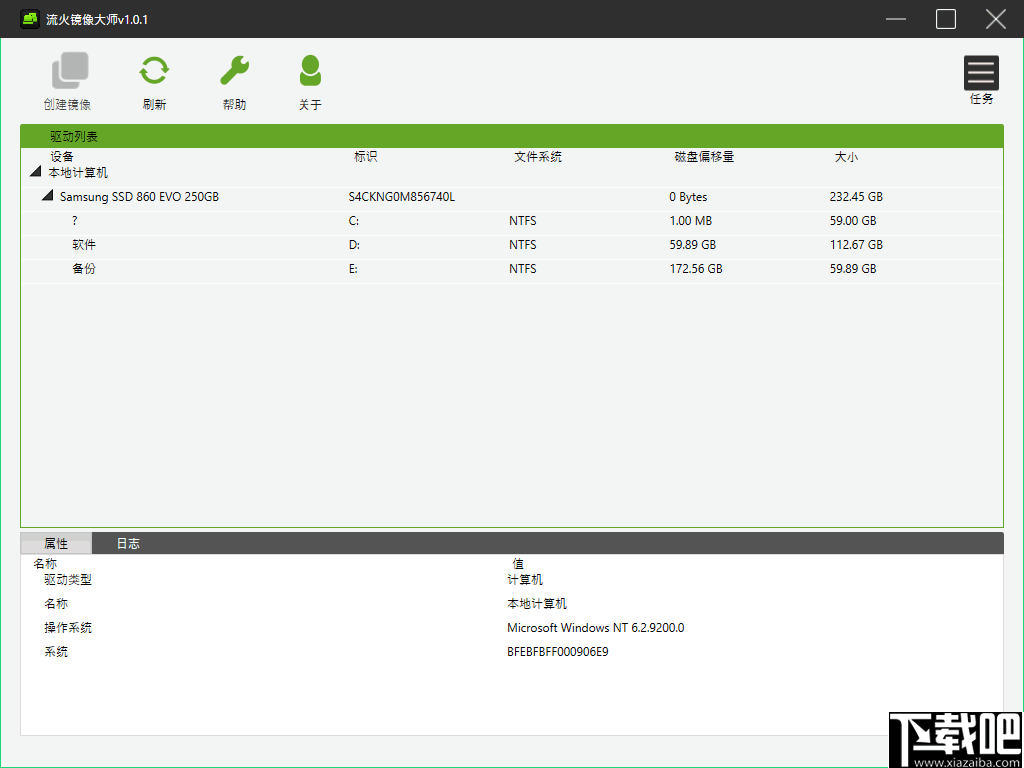Click the 名称 property row under 驱动类型
This screenshot has height=768, width=1024.
512,603
